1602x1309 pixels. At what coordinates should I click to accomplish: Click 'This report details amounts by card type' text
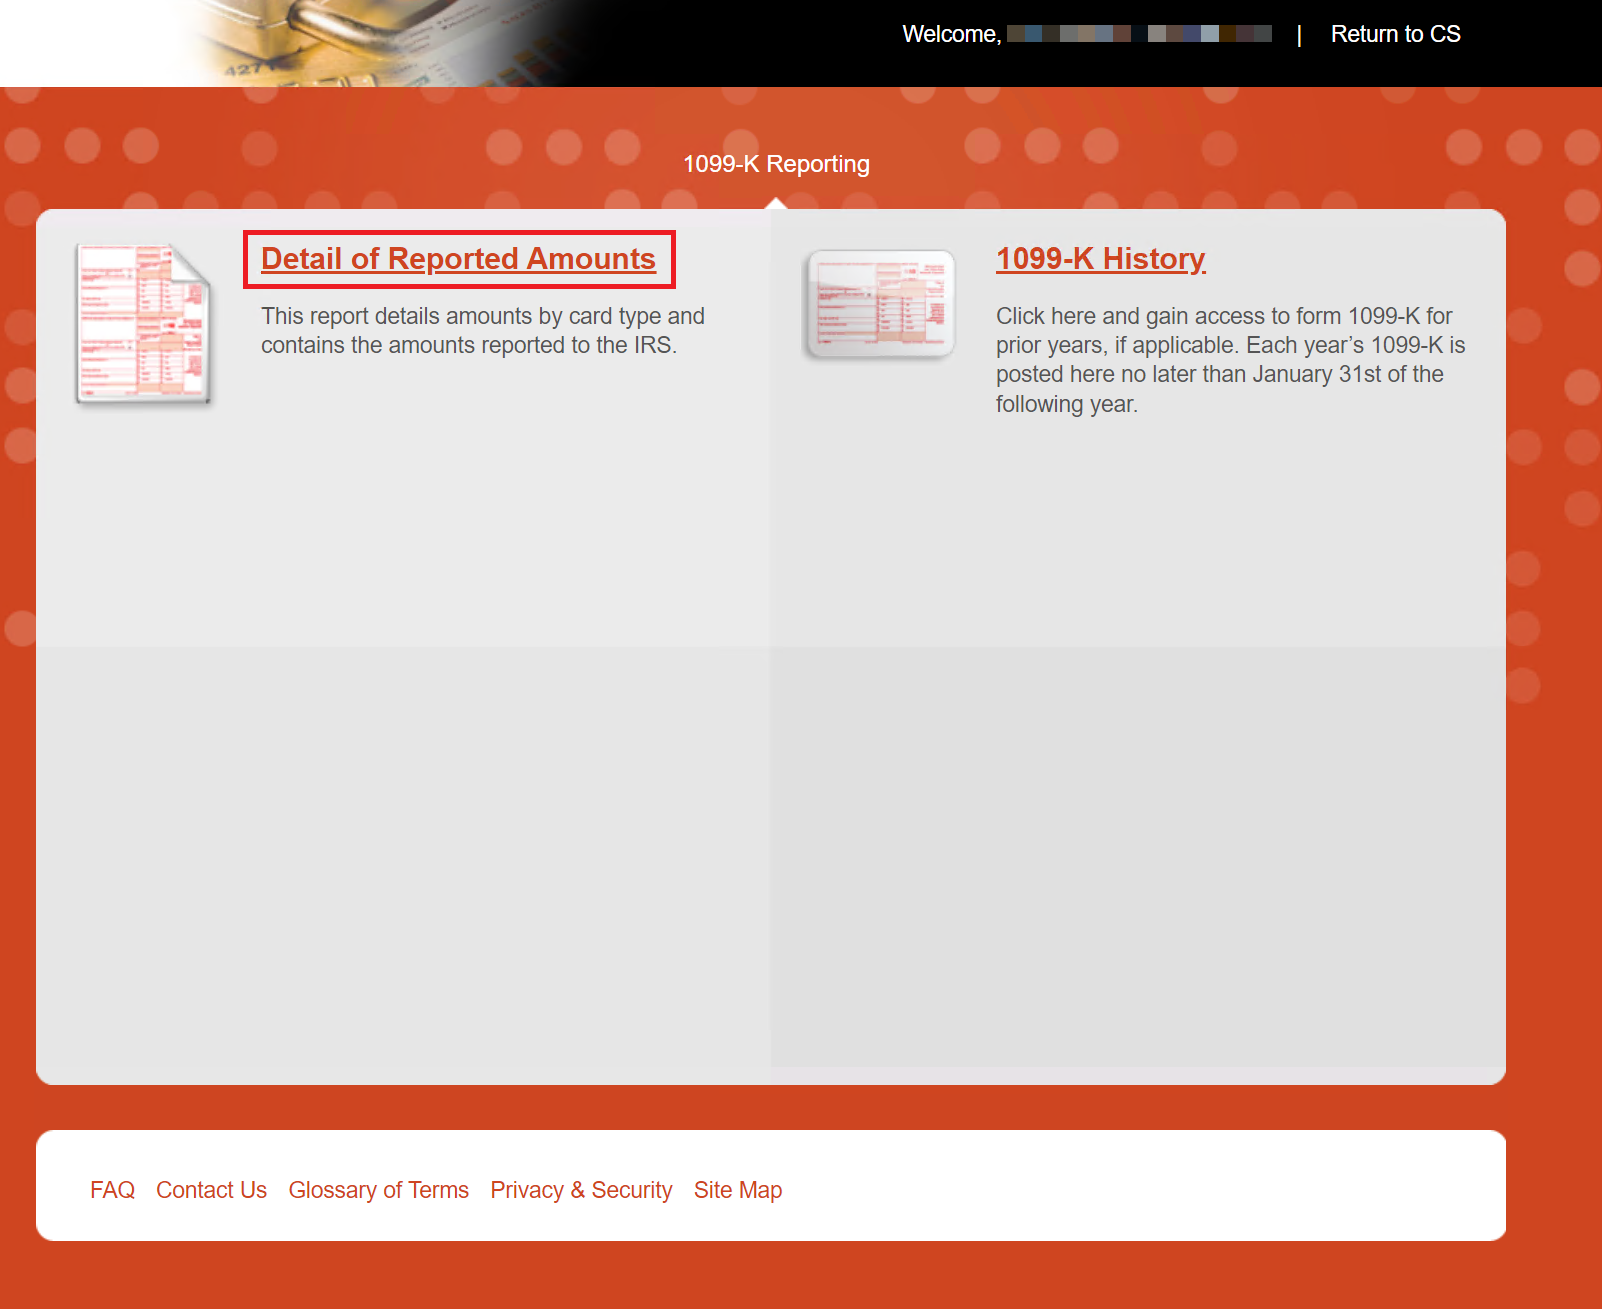click(483, 330)
